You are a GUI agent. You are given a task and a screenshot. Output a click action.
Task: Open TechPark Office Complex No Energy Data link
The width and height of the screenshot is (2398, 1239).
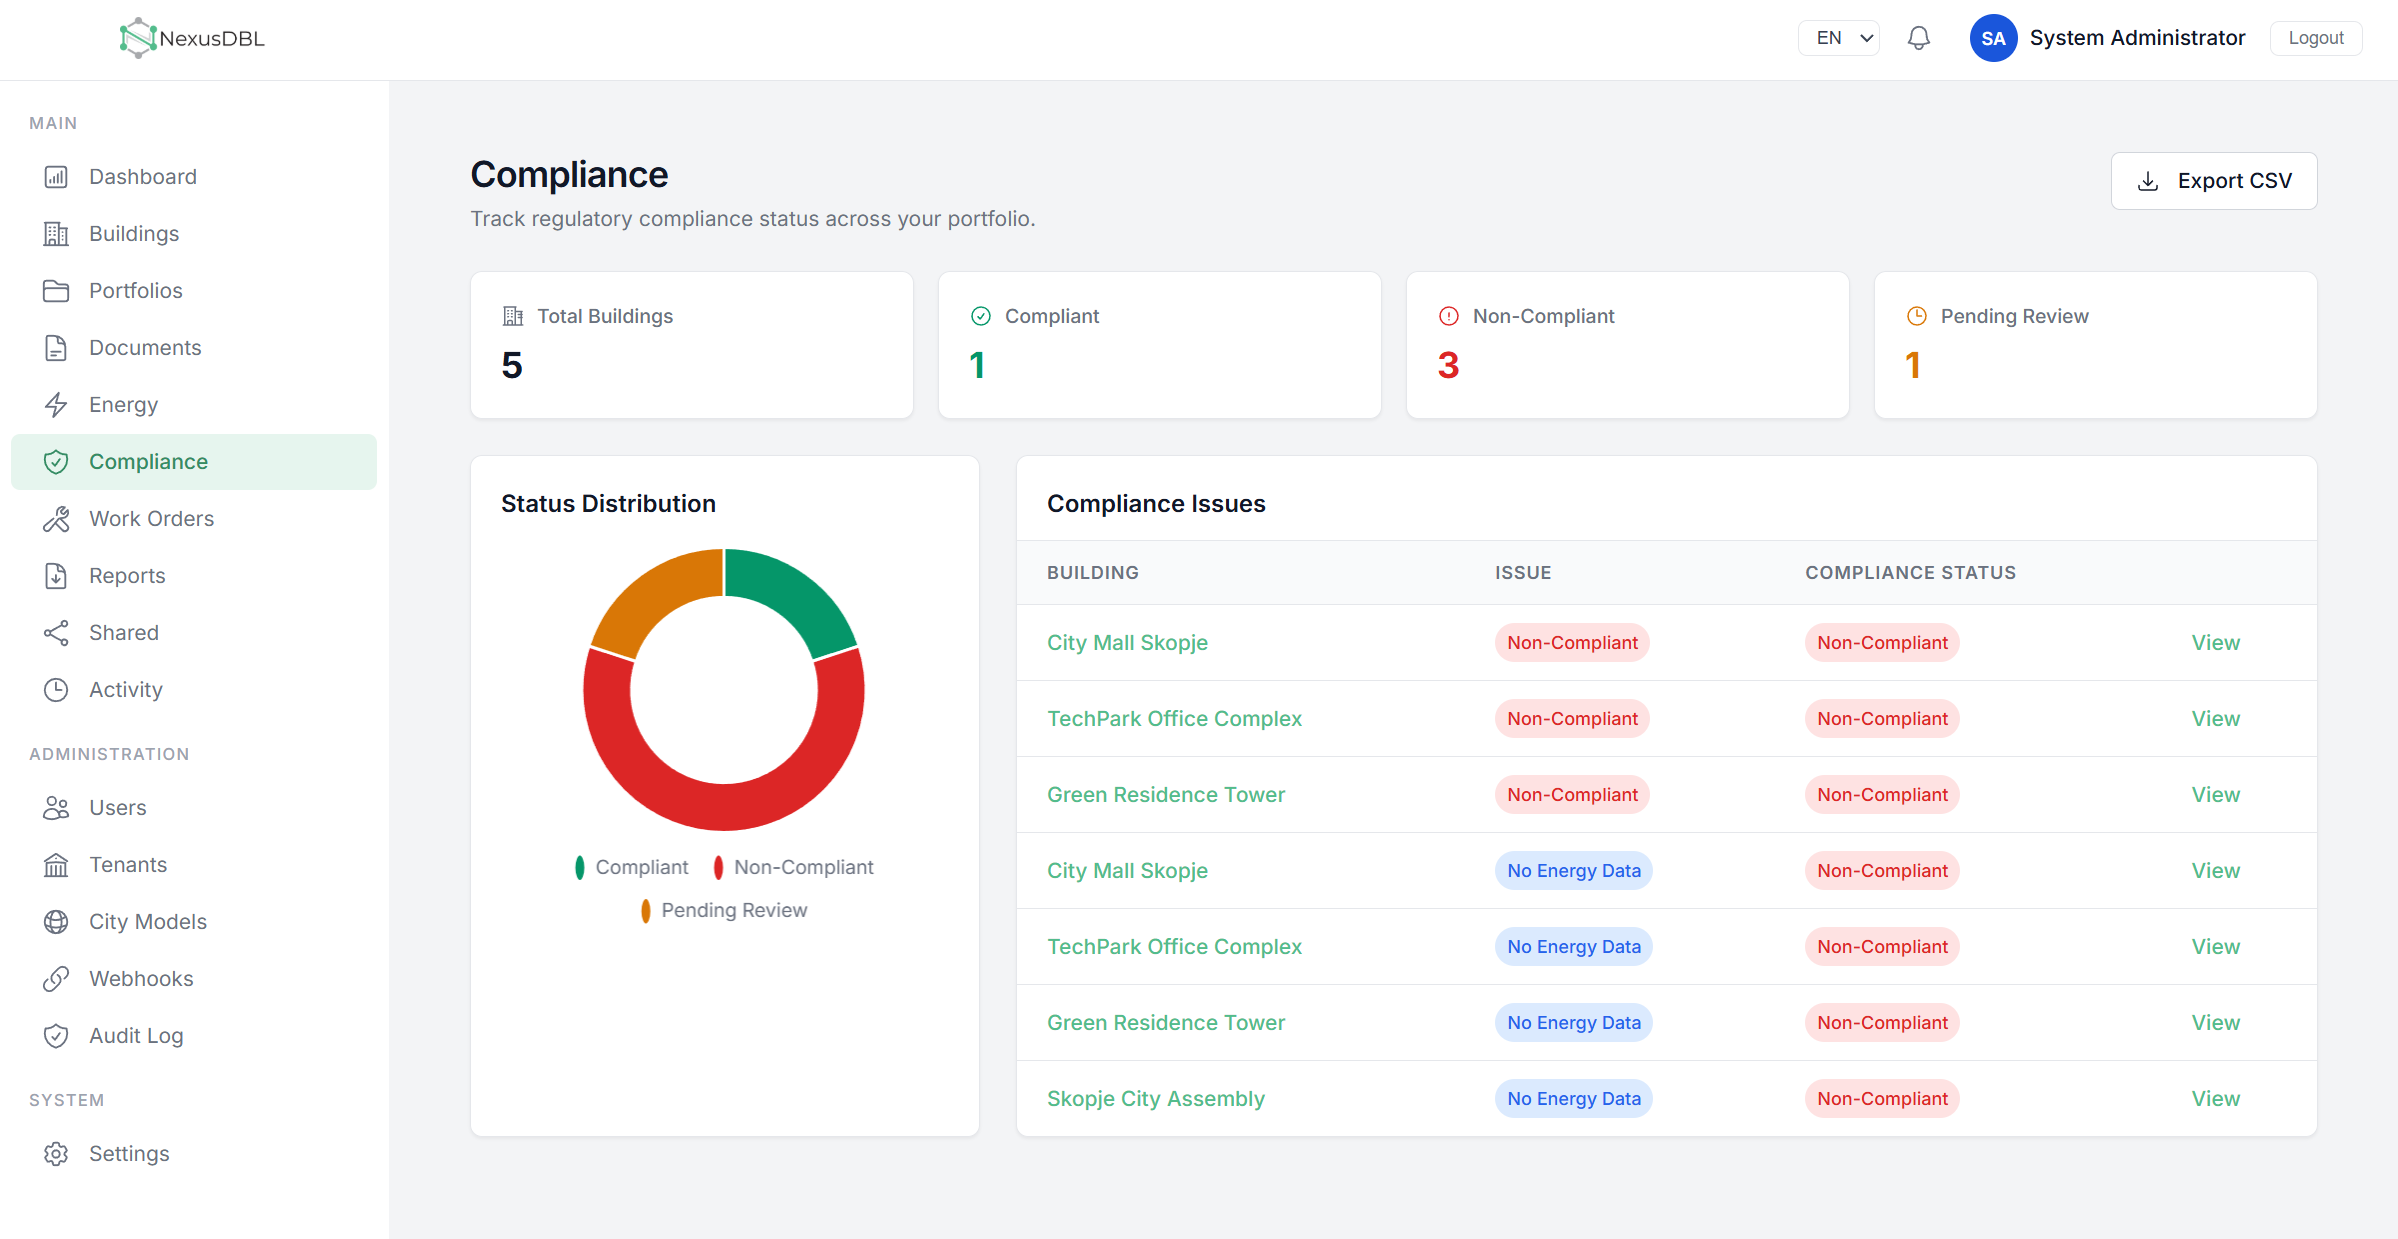tap(1174, 947)
